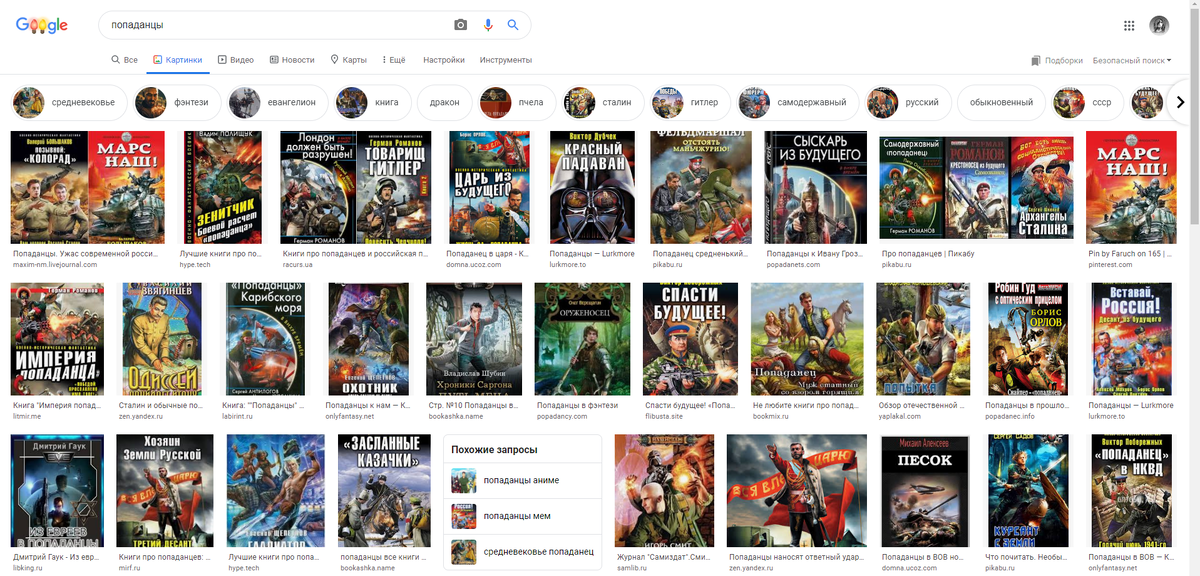Open the Ещё more menu
The image size is (1200, 576).
394,60
